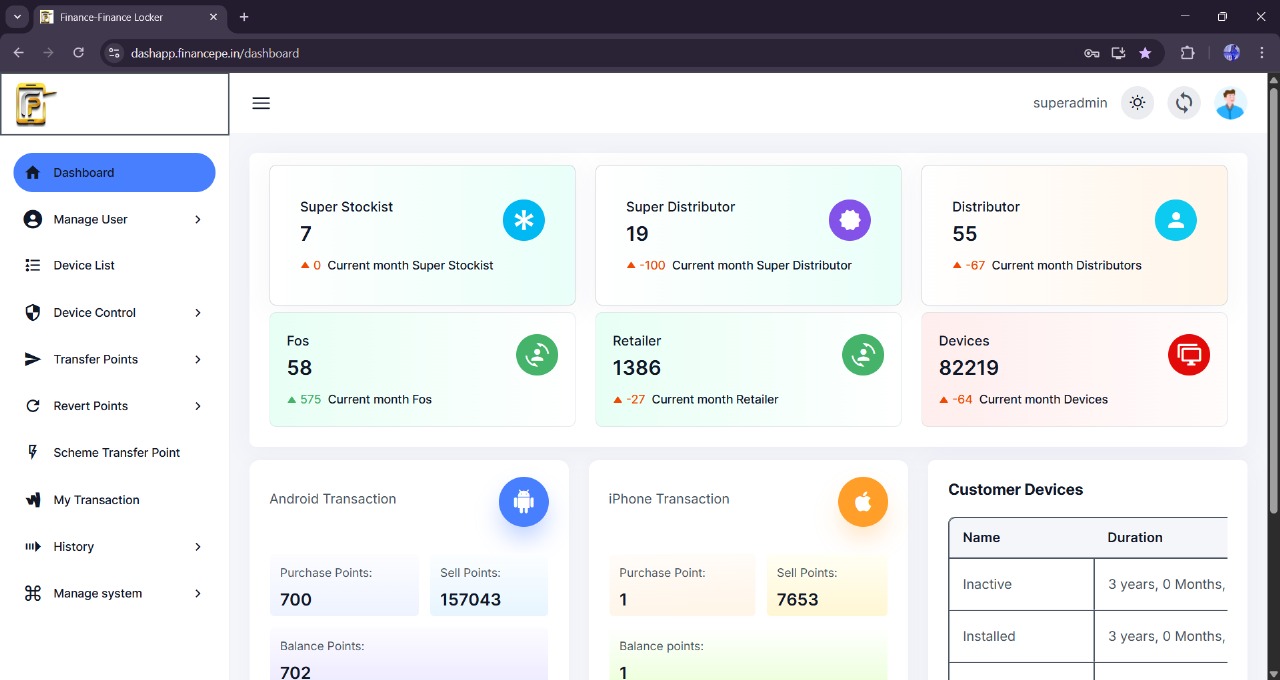This screenshot has height=680, width=1280.
Task: Open Scheme Transfer Point menu item
Action: click(114, 452)
